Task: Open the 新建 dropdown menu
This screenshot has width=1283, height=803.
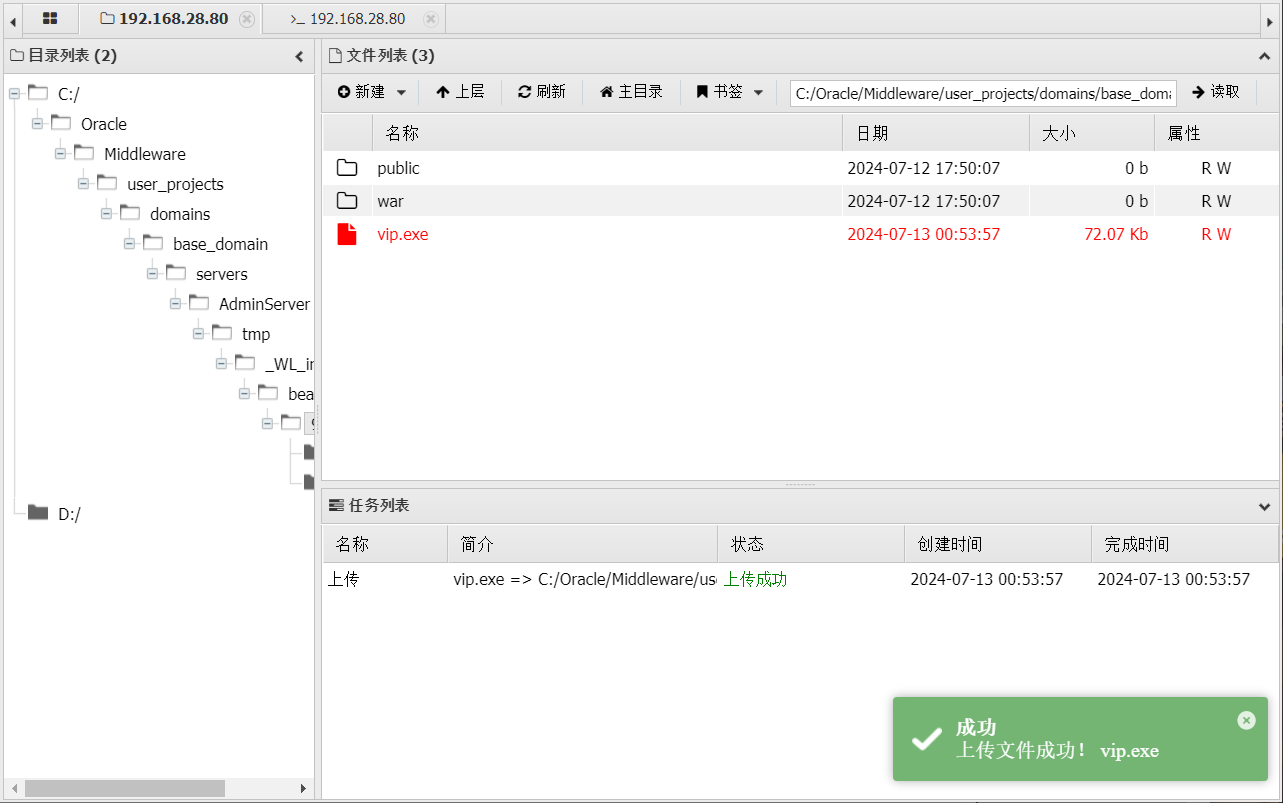Action: tap(372, 92)
